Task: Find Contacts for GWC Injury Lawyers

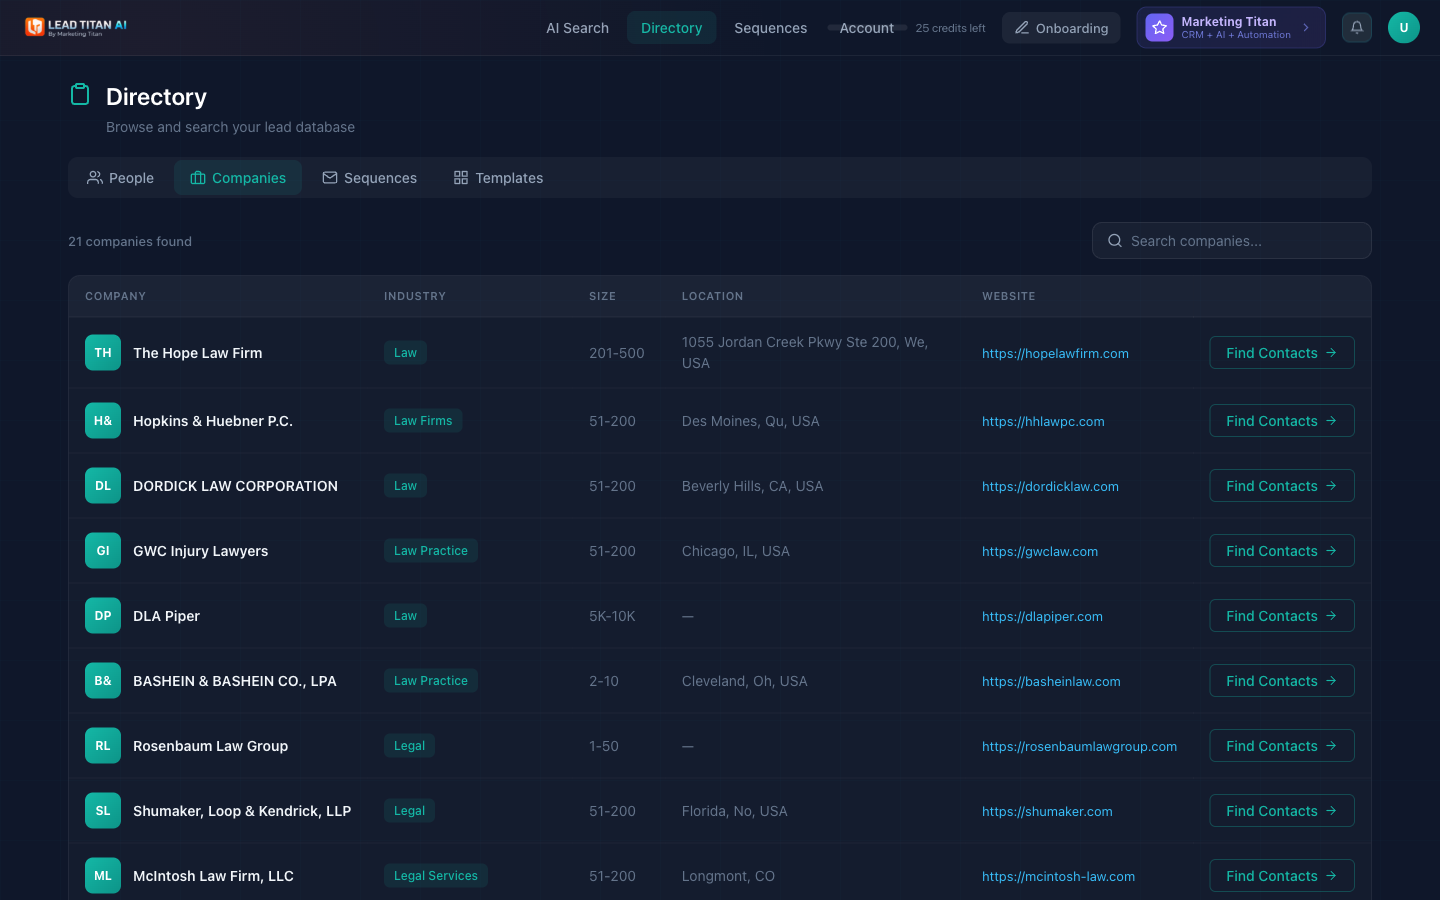Action: (x=1281, y=550)
